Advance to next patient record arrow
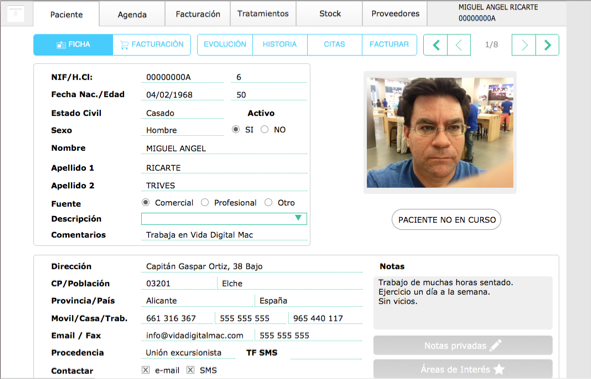591x379 pixels. 524,45
